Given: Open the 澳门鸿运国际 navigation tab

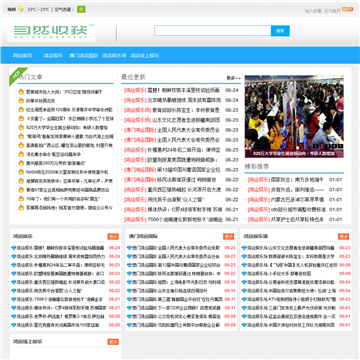Looking at the screenshot, I should pyautogui.click(x=83, y=56).
